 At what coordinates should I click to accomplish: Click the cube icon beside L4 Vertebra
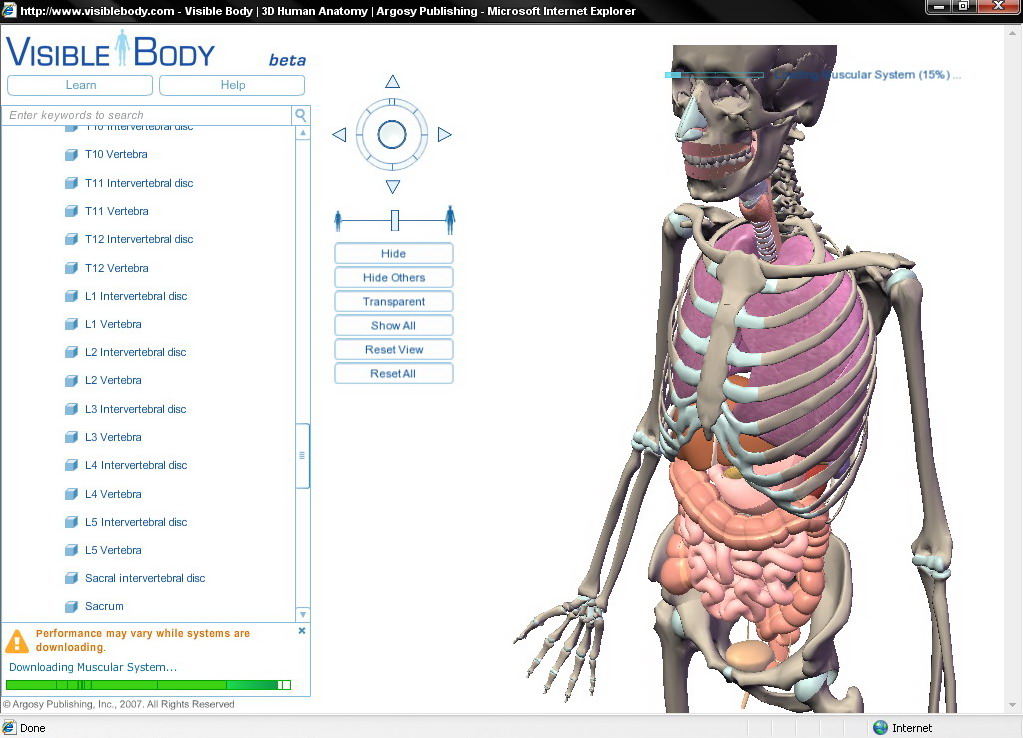[72, 494]
